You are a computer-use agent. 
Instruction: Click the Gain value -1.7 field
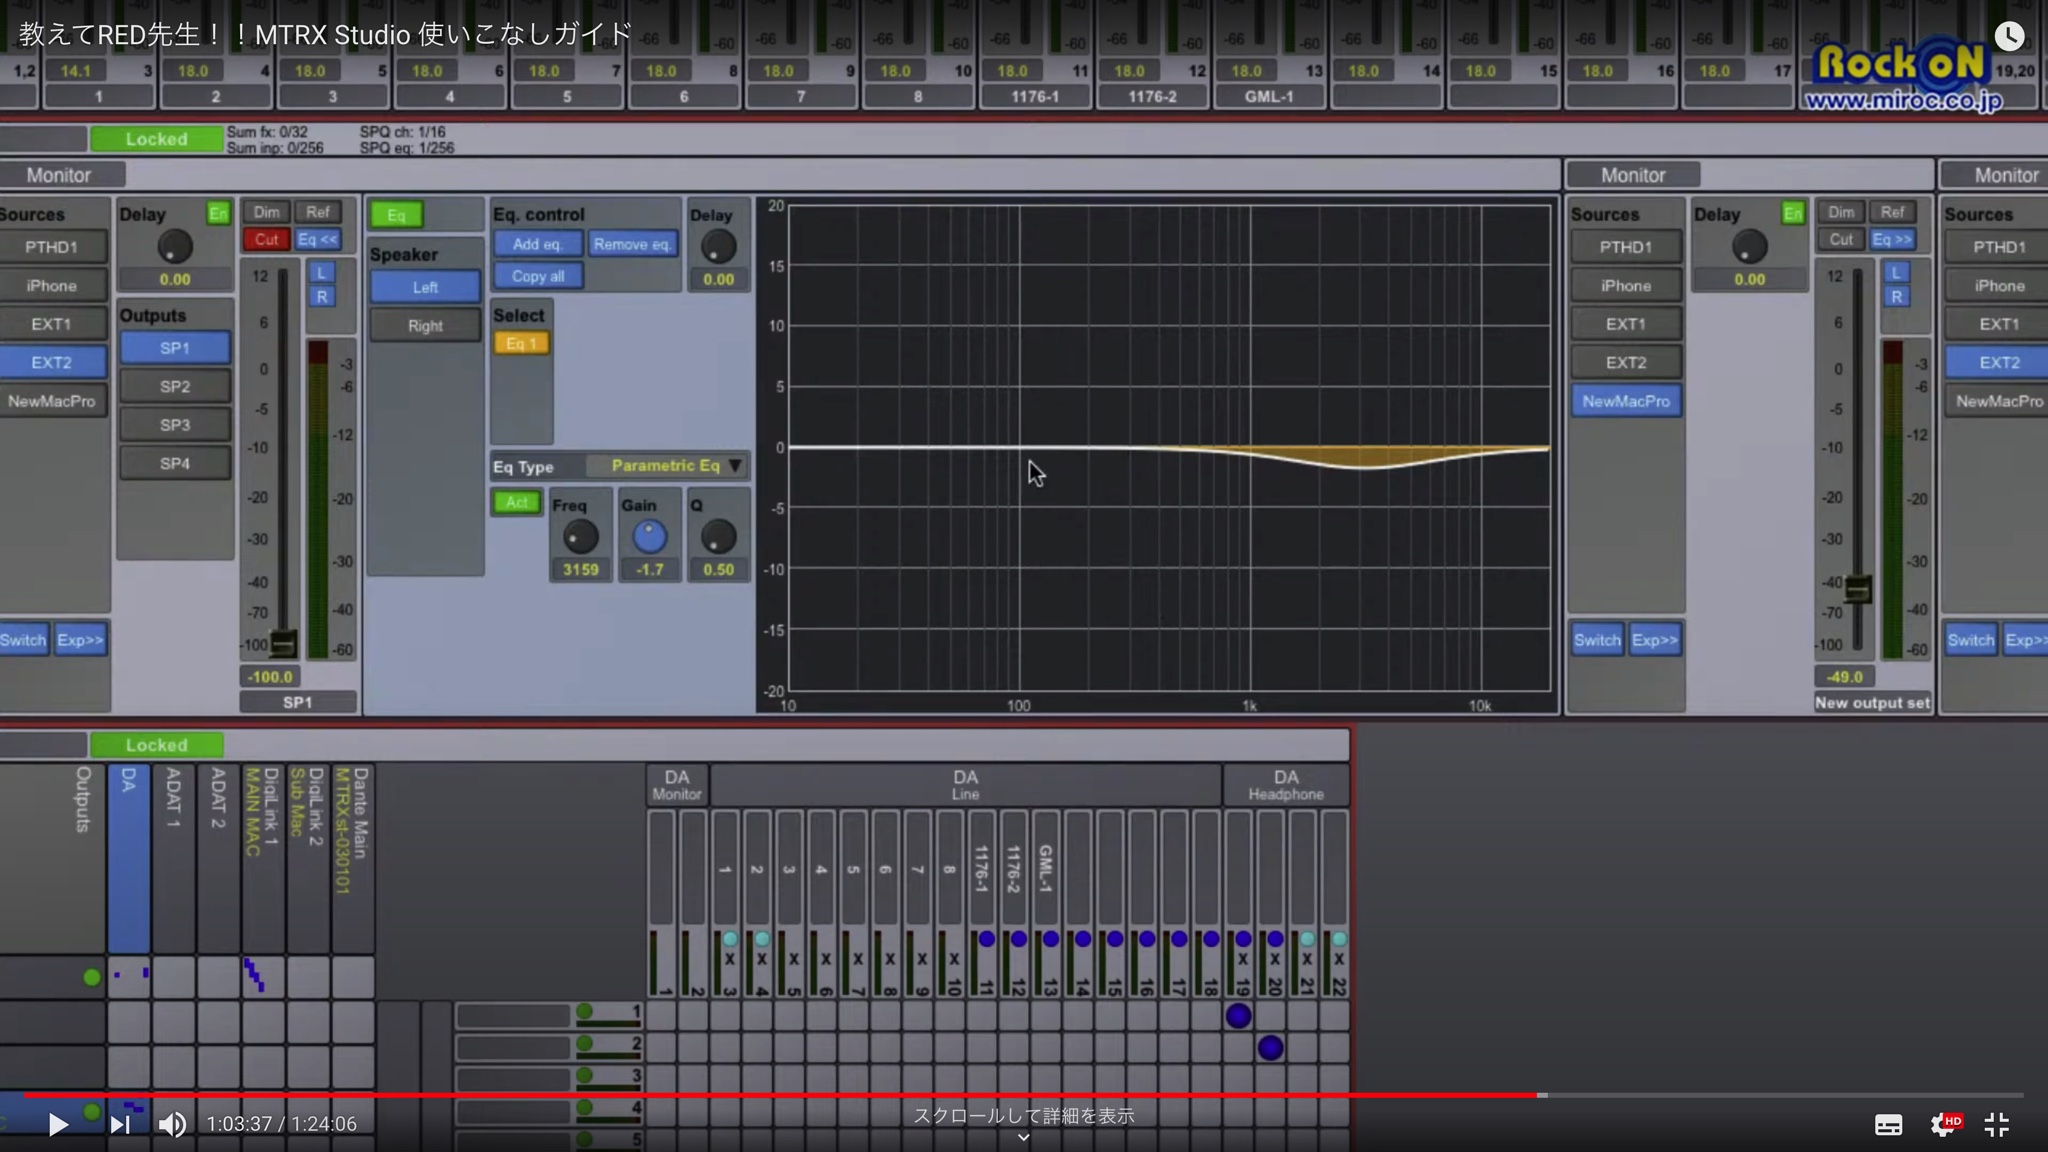(649, 570)
